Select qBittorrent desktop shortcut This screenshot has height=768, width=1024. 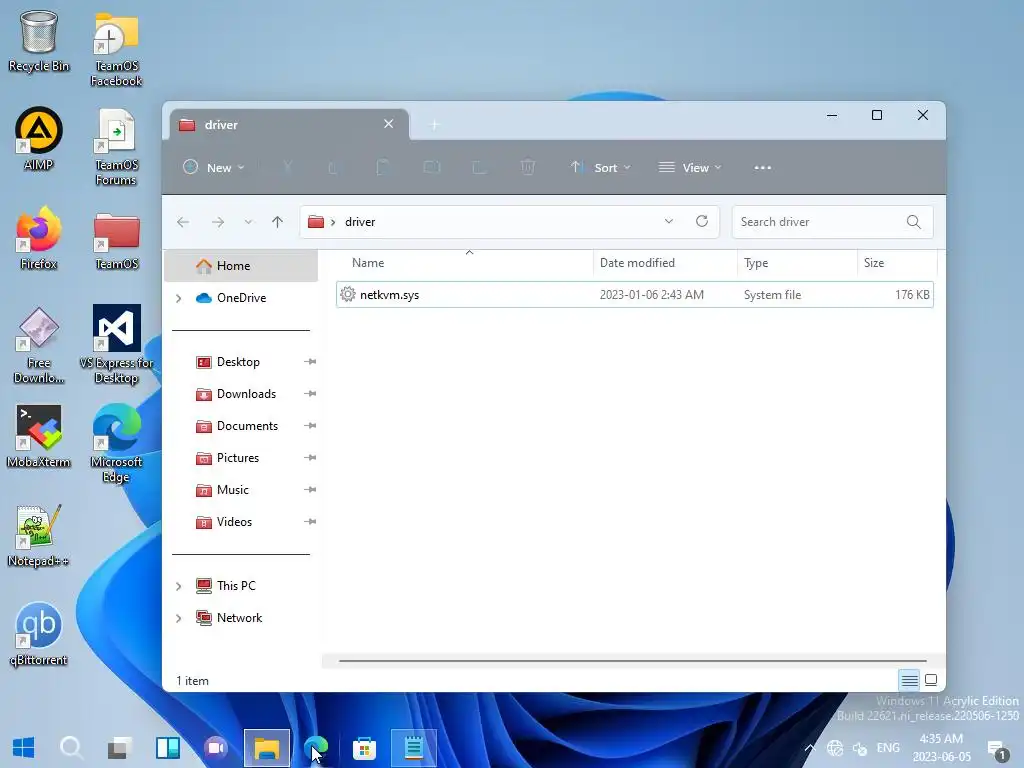click(x=39, y=634)
